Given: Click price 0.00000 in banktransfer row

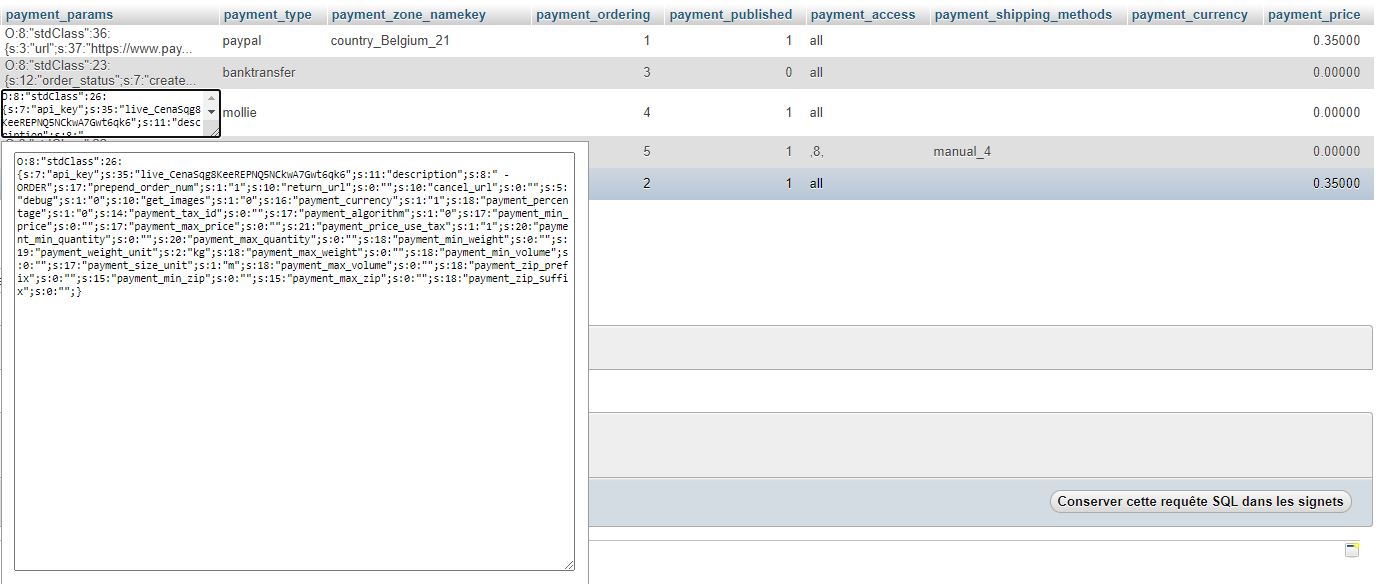Looking at the screenshot, I should pos(1336,73).
